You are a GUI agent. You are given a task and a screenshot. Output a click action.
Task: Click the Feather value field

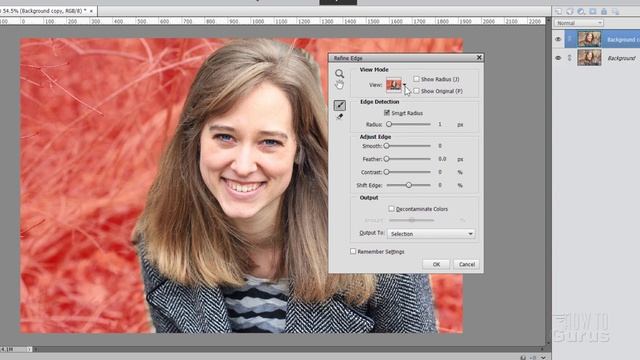pyautogui.click(x=442, y=159)
